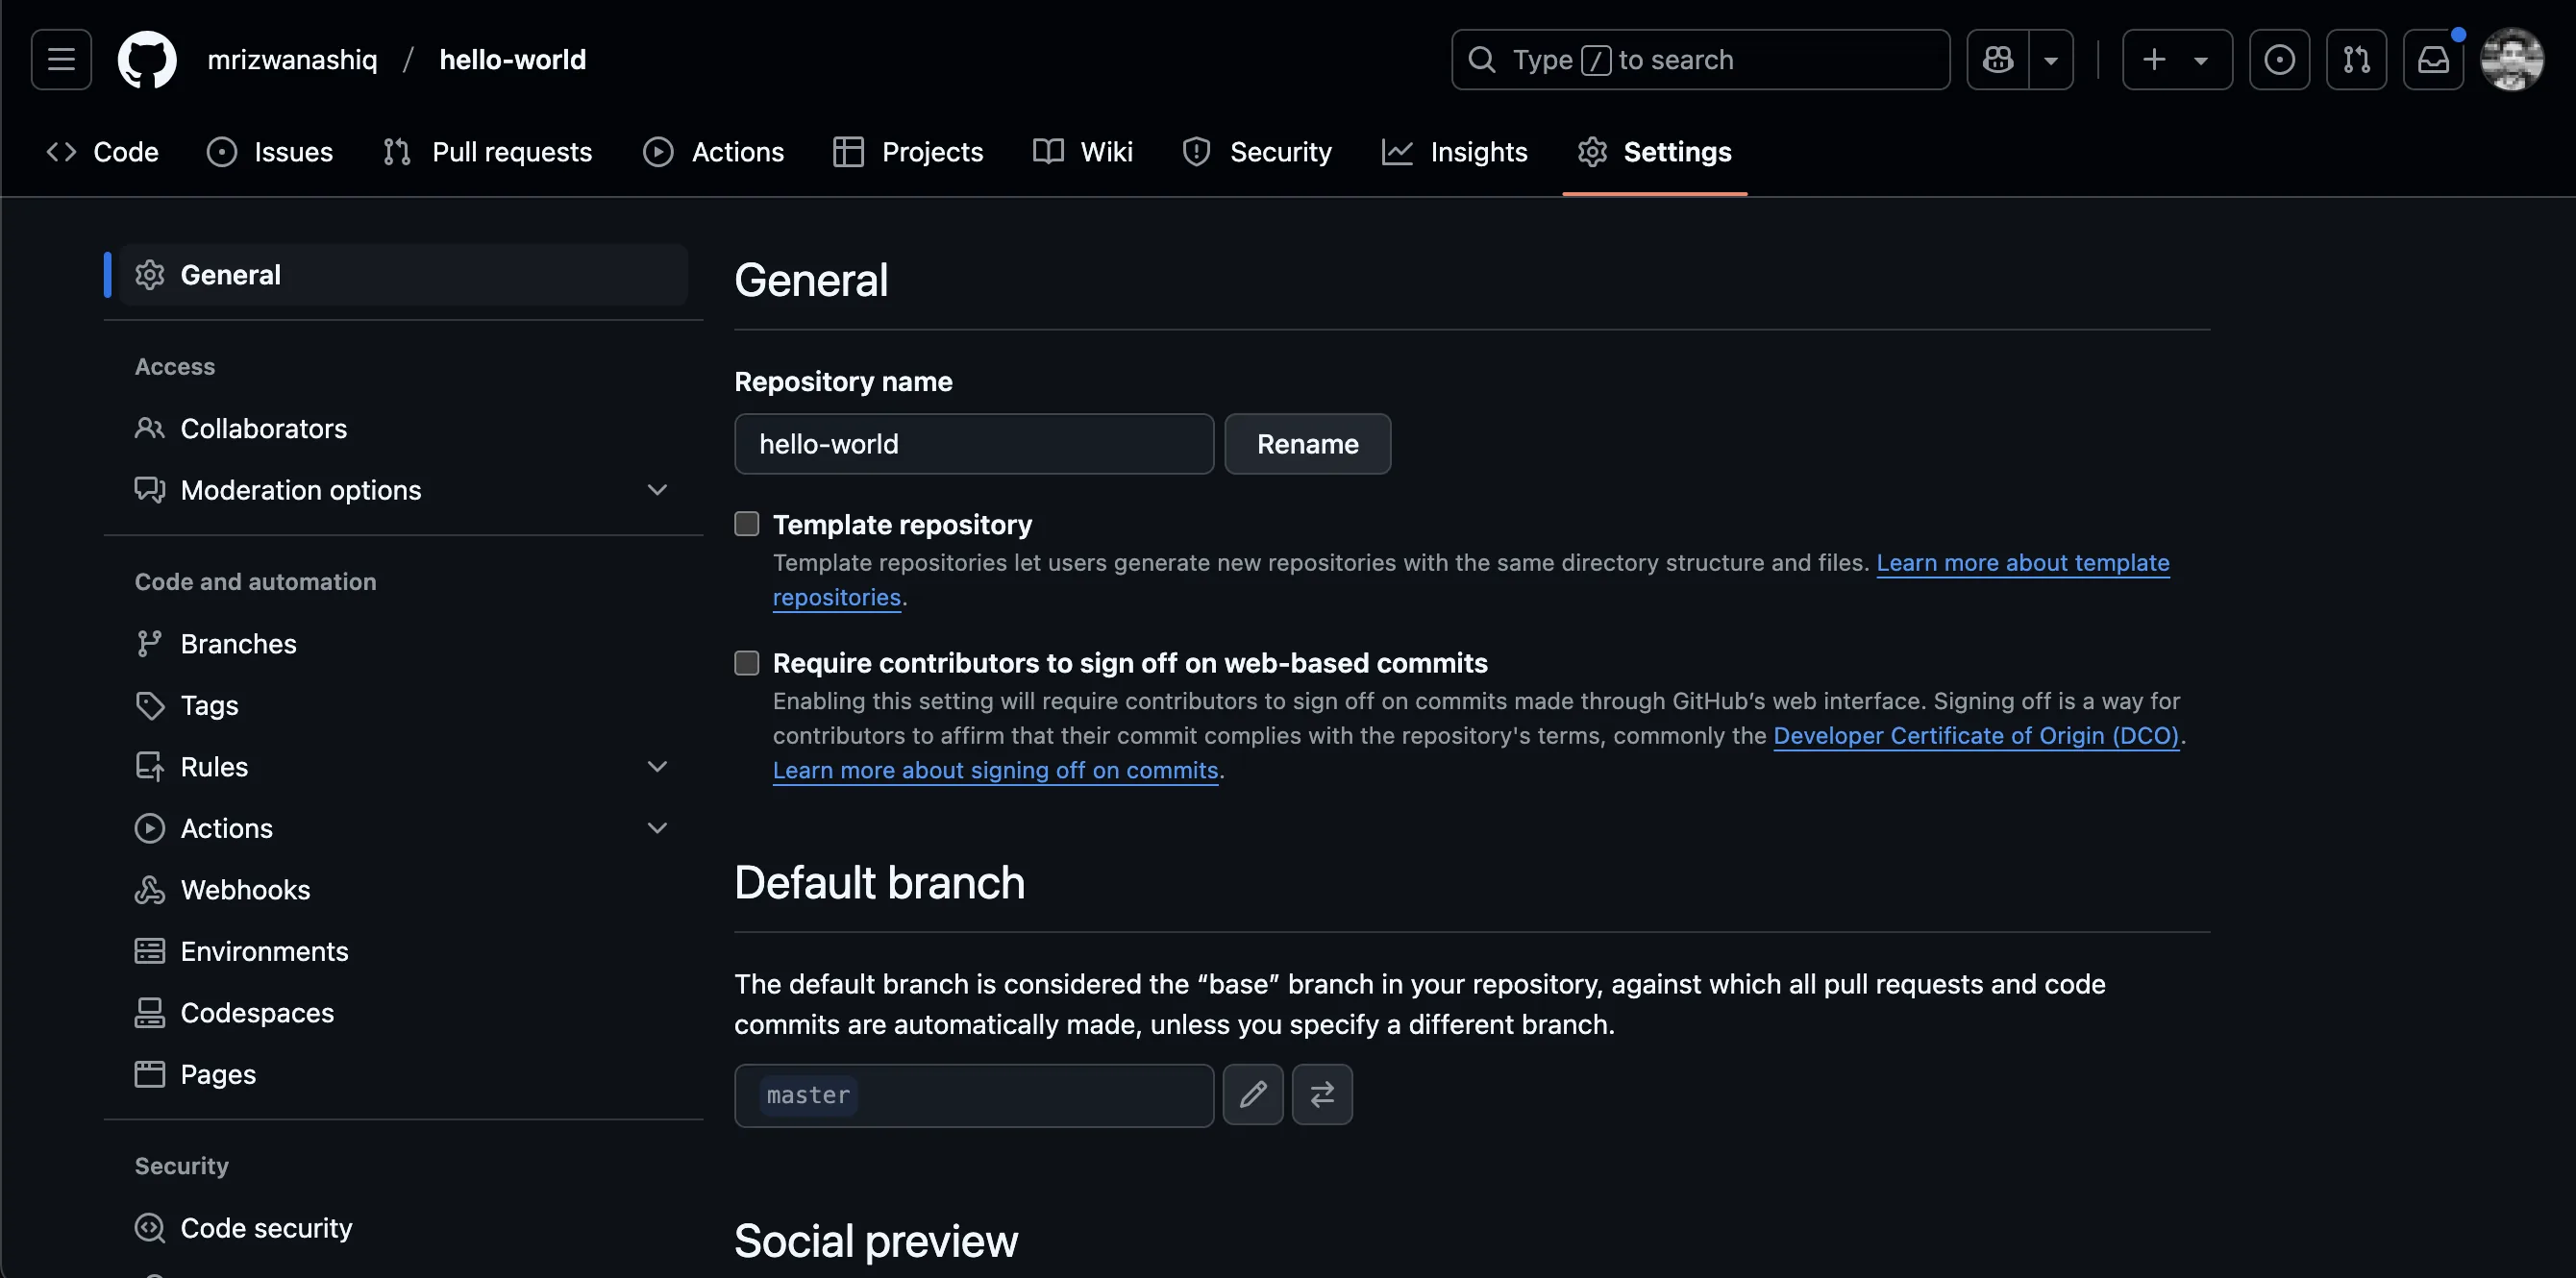Viewport: 2576px width, 1278px height.
Task: Click the master default branch field
Action: (x=974, y=1096)
